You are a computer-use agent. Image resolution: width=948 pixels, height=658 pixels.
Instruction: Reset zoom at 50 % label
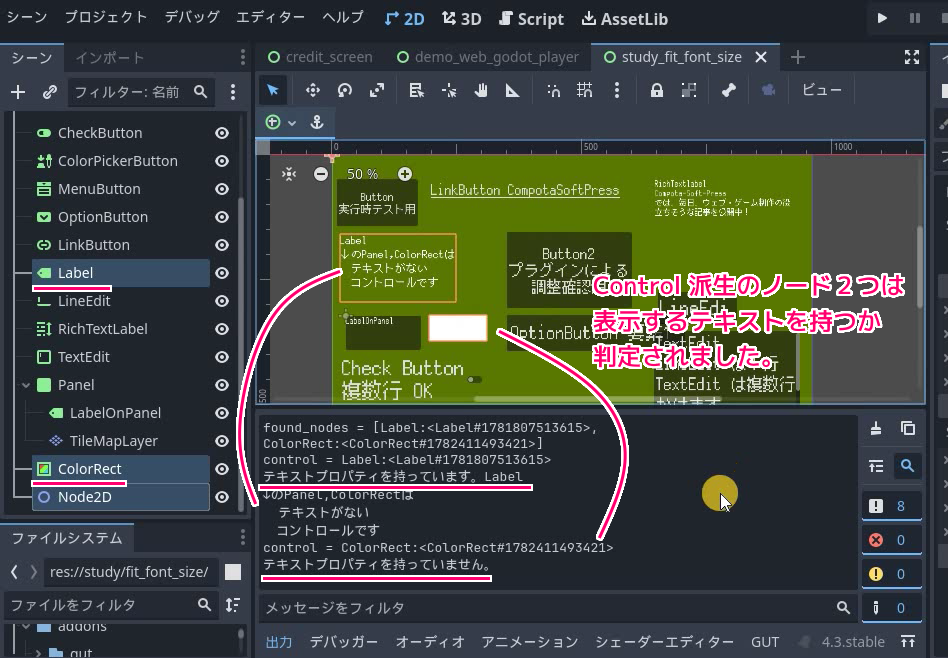point(362,174)
